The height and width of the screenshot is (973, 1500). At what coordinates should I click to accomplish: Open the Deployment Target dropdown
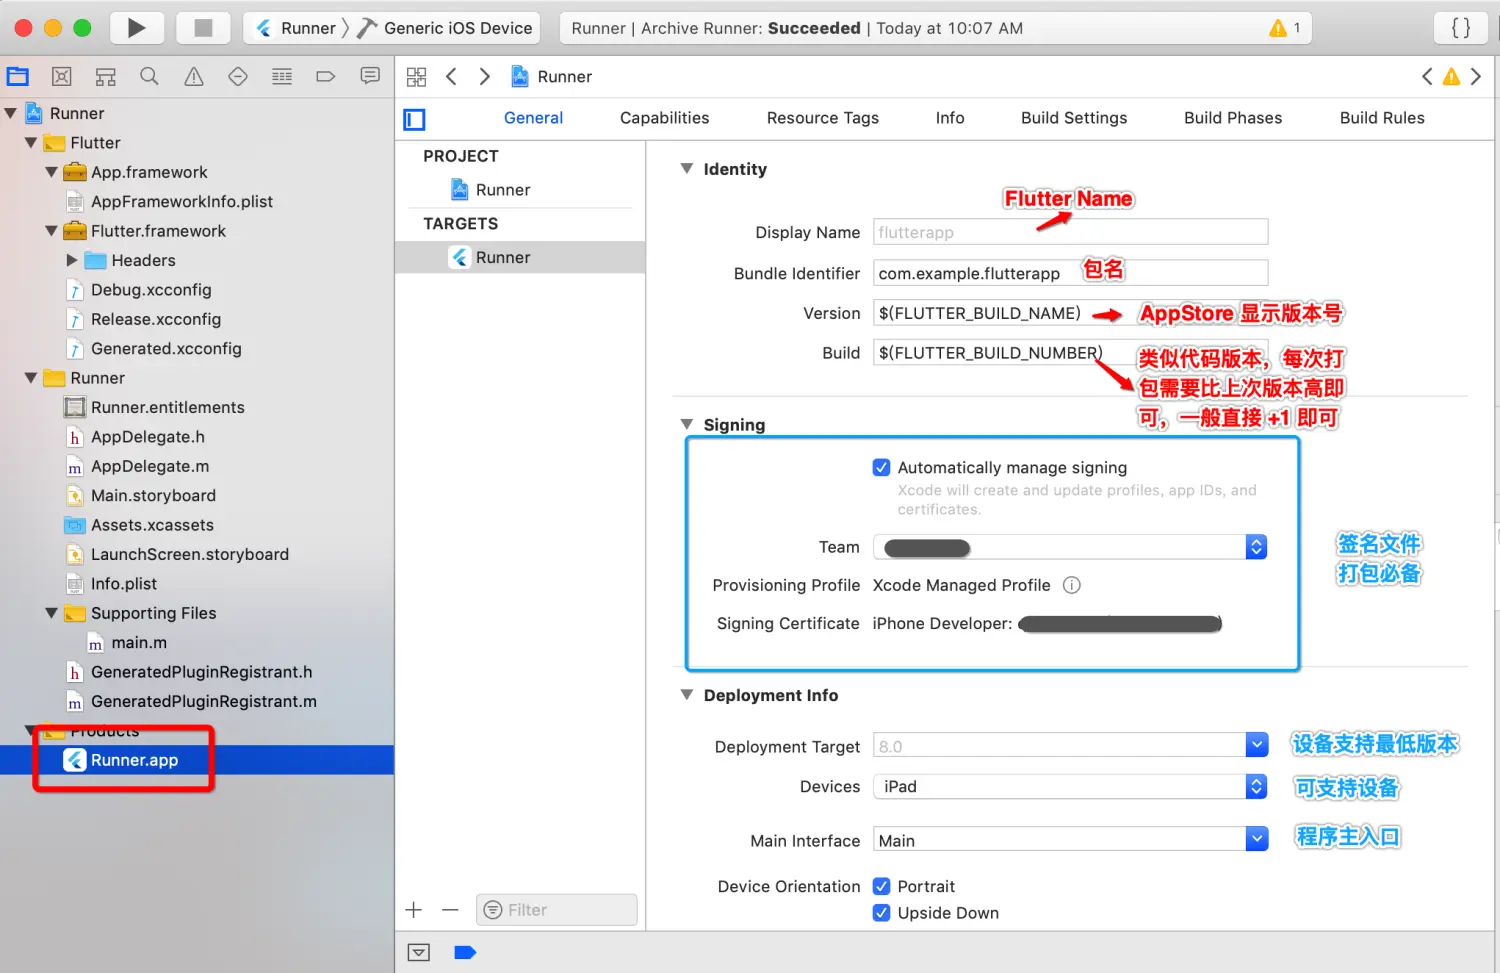1257,745
